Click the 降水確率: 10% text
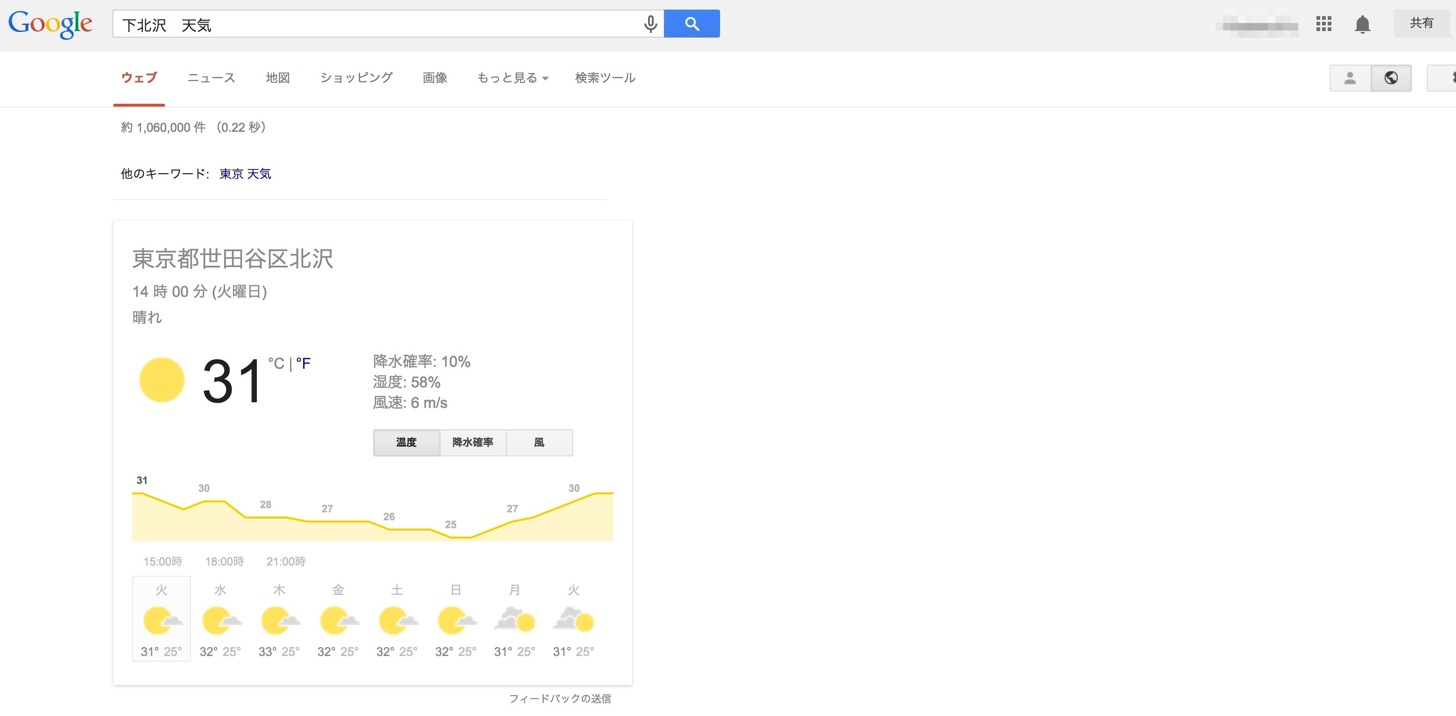 (422, 362)
